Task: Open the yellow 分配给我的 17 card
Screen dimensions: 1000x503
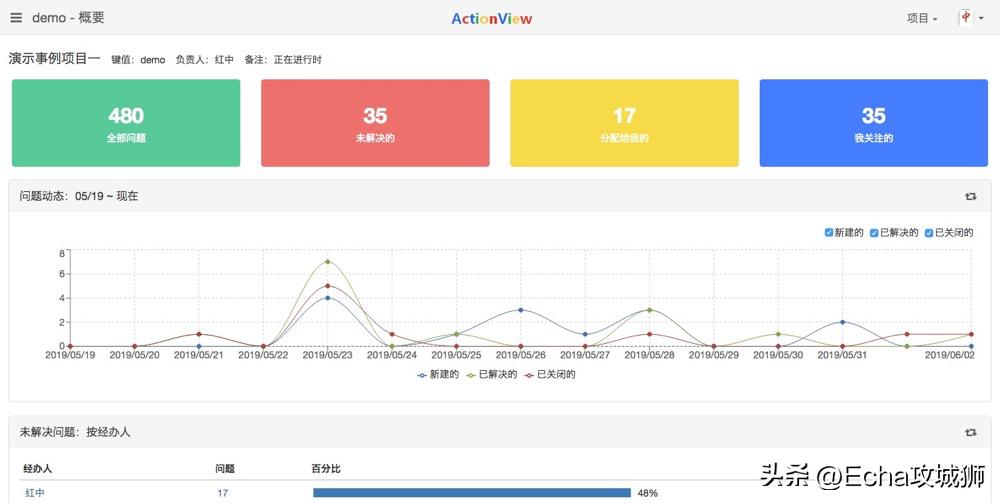Action: [624, 123]
